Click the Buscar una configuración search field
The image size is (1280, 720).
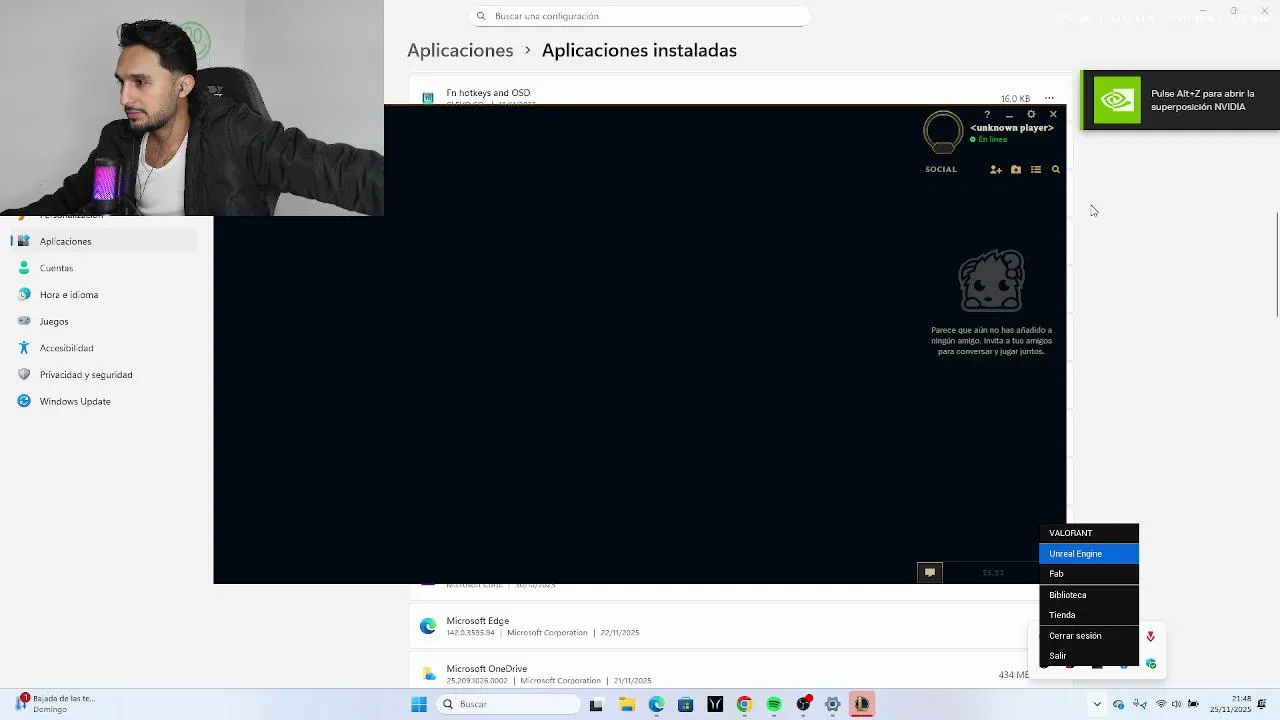point(639,16)
